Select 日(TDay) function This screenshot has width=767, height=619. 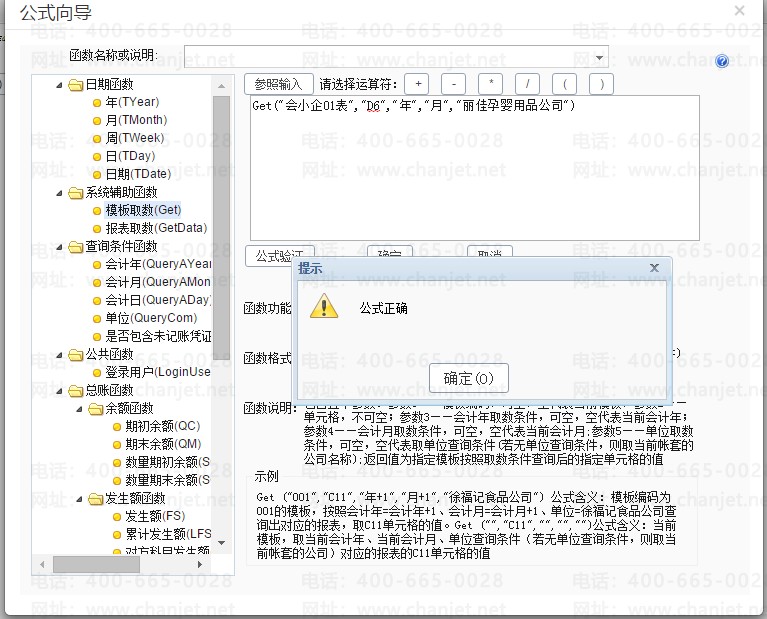pyautogui.click(x=130, y=157)
